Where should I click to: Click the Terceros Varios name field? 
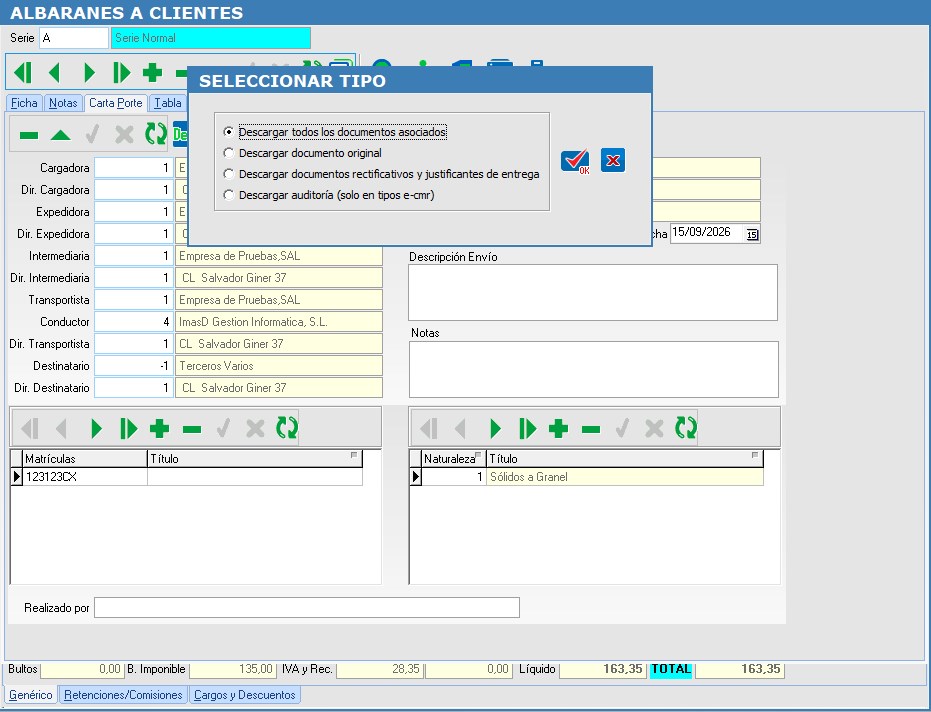pyautogui.click(x=278, y=366)
